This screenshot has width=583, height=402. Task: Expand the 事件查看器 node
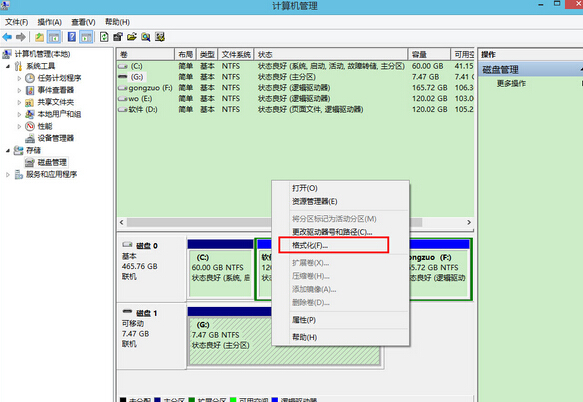point(19,90)
